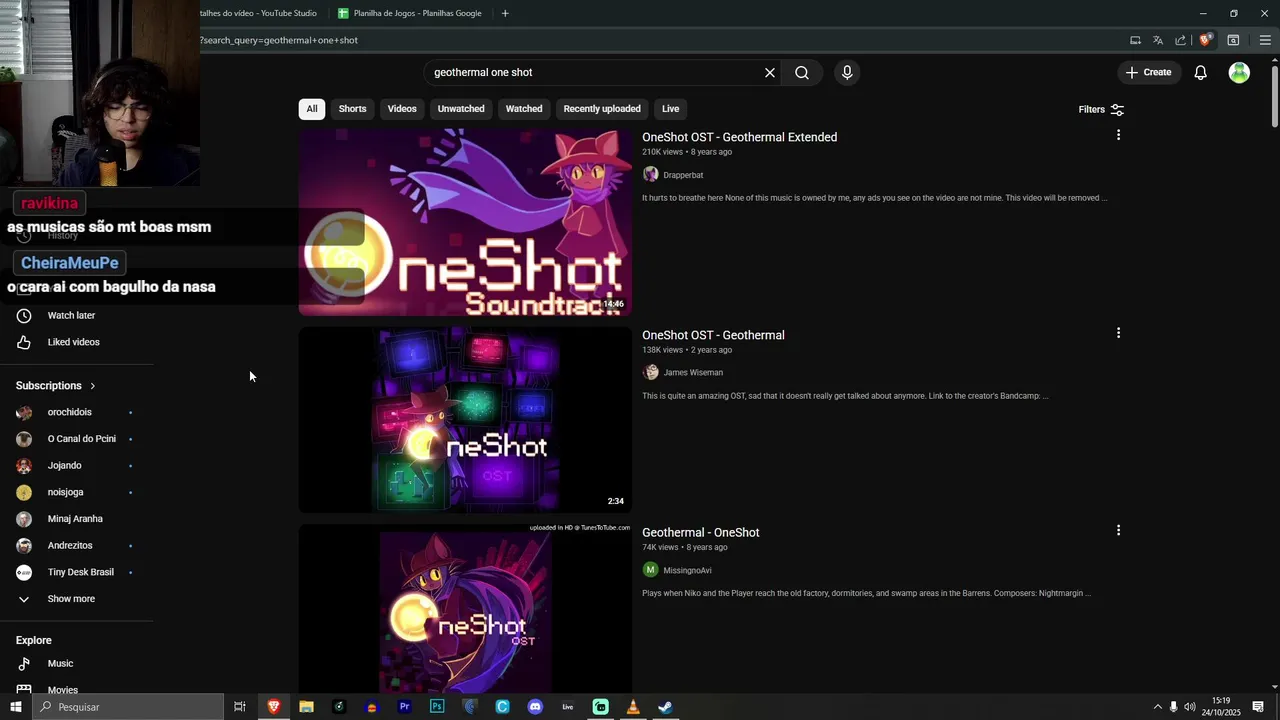Play the 14:46 OneShot Soundtrack thumbnail
This screenshot has height=720, width=1280.
point(465,222)
